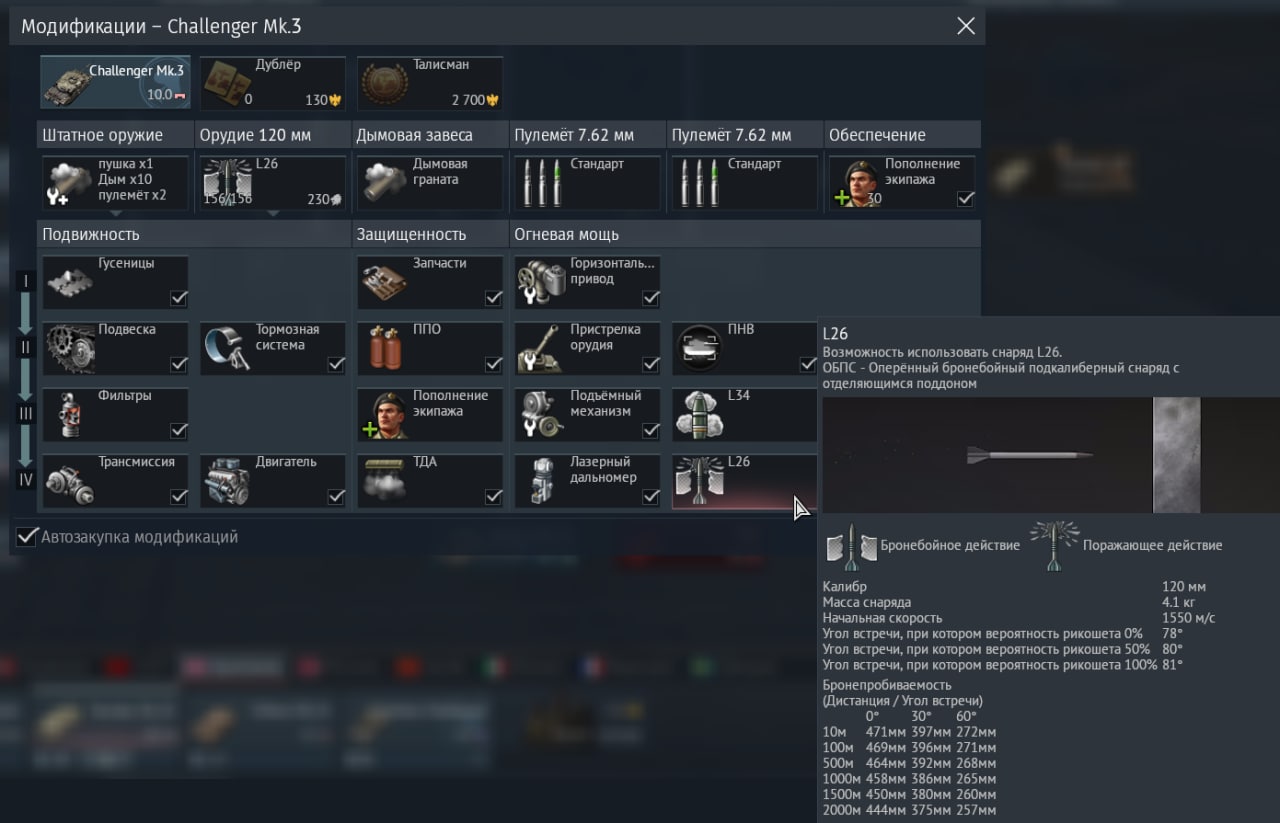Select the ТДА modification
This screenshot has height=823, width=1280.
click(x=429, y=481)
